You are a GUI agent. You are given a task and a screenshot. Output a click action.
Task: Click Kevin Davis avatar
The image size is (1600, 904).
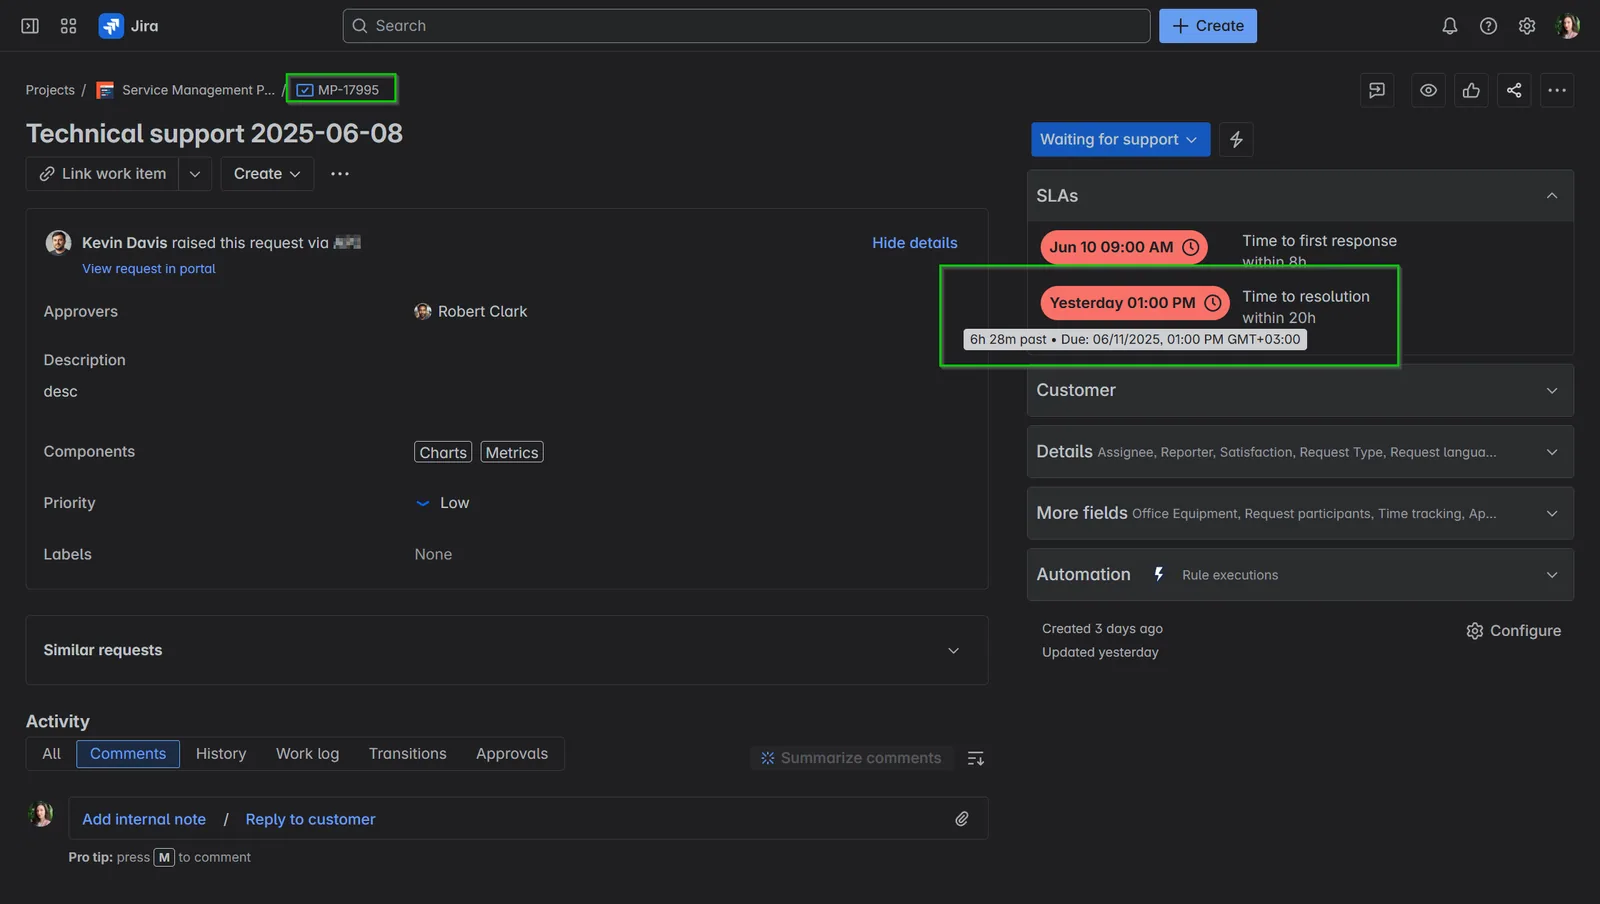pos(58,243)
